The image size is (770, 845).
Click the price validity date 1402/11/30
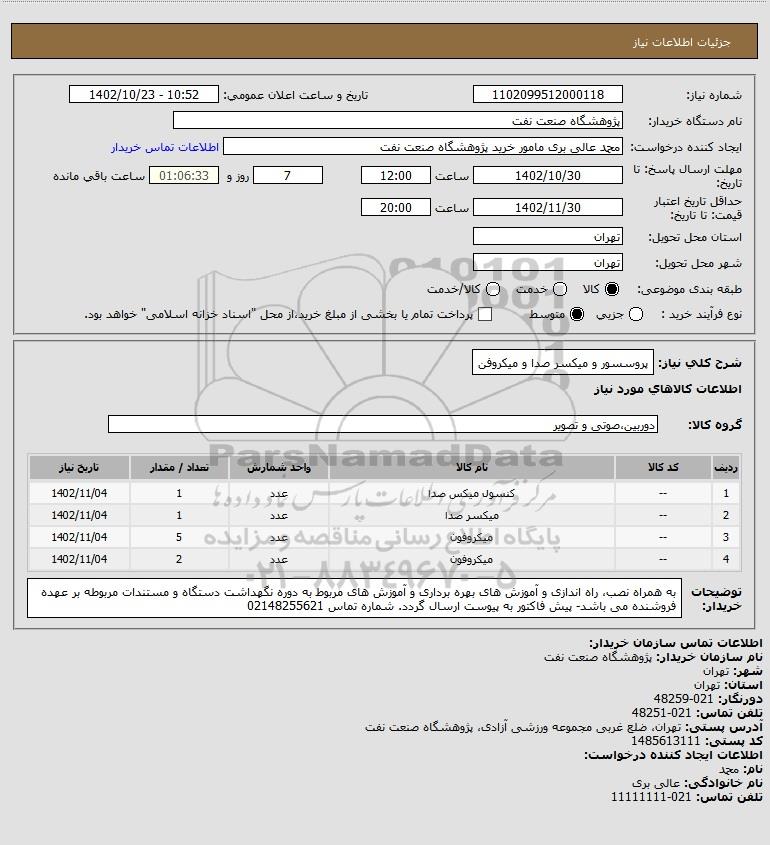pyautogui.click(x=547, y=207)
